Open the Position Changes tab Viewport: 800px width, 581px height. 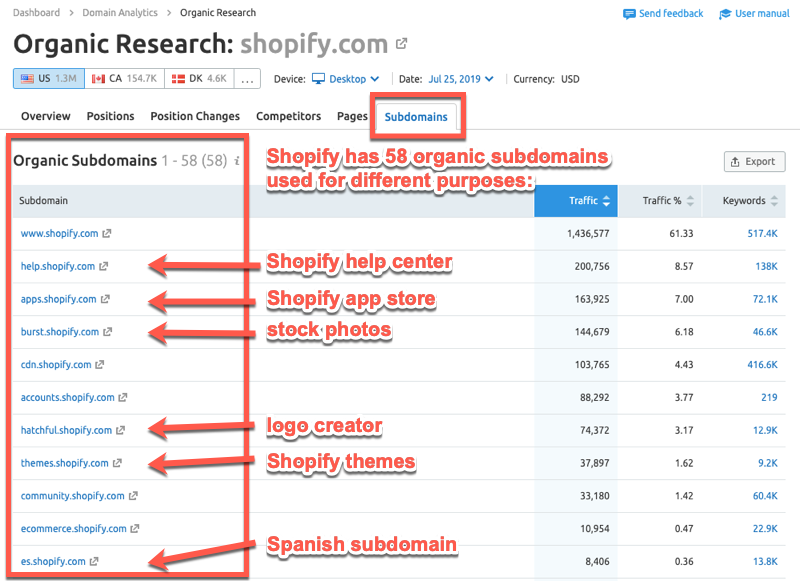pos(194,116)
